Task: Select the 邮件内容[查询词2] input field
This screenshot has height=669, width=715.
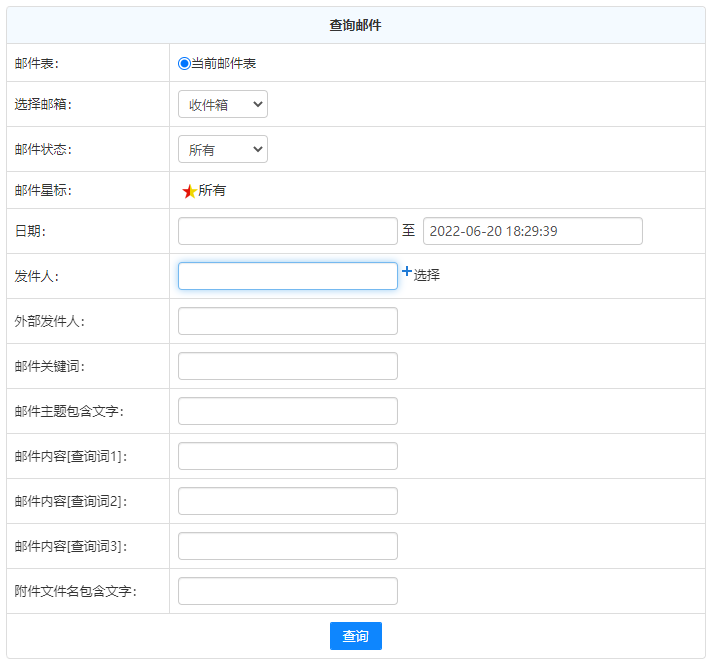Action: coord(287,501)
